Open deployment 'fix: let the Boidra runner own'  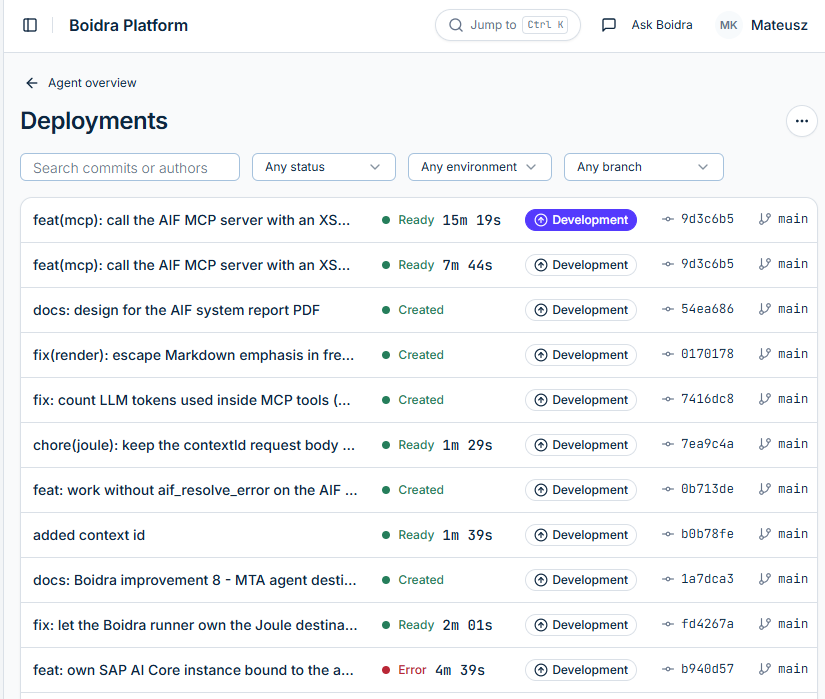[x=195, y=625]
